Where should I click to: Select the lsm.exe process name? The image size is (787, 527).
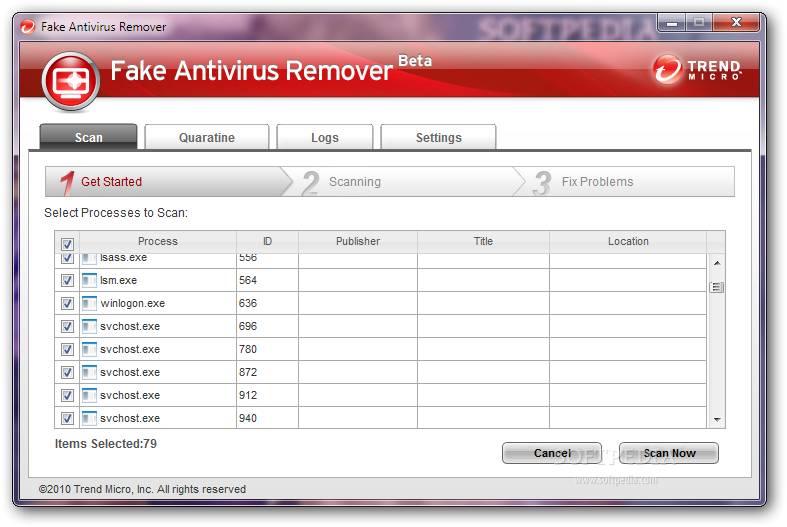[x=118, y=280]
